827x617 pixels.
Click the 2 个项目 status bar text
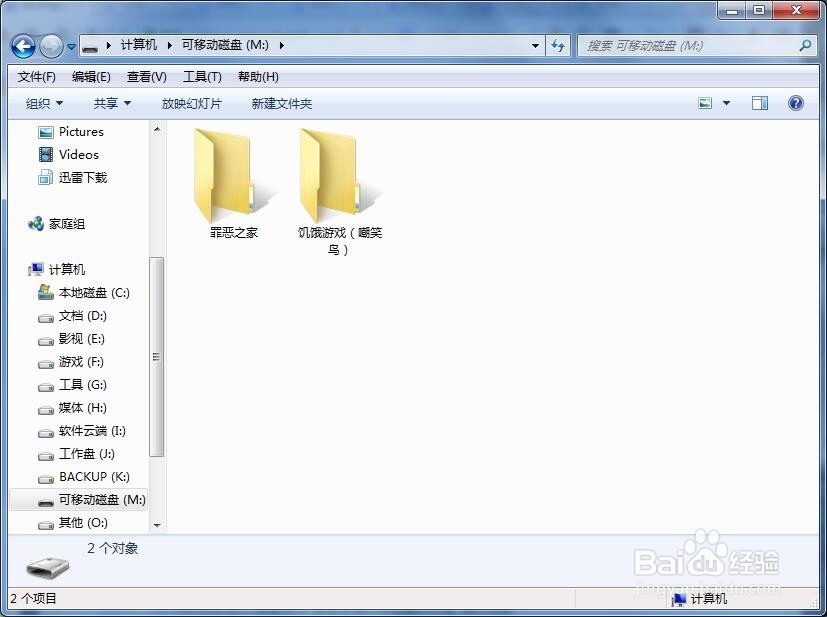click(x=33, y=599)
